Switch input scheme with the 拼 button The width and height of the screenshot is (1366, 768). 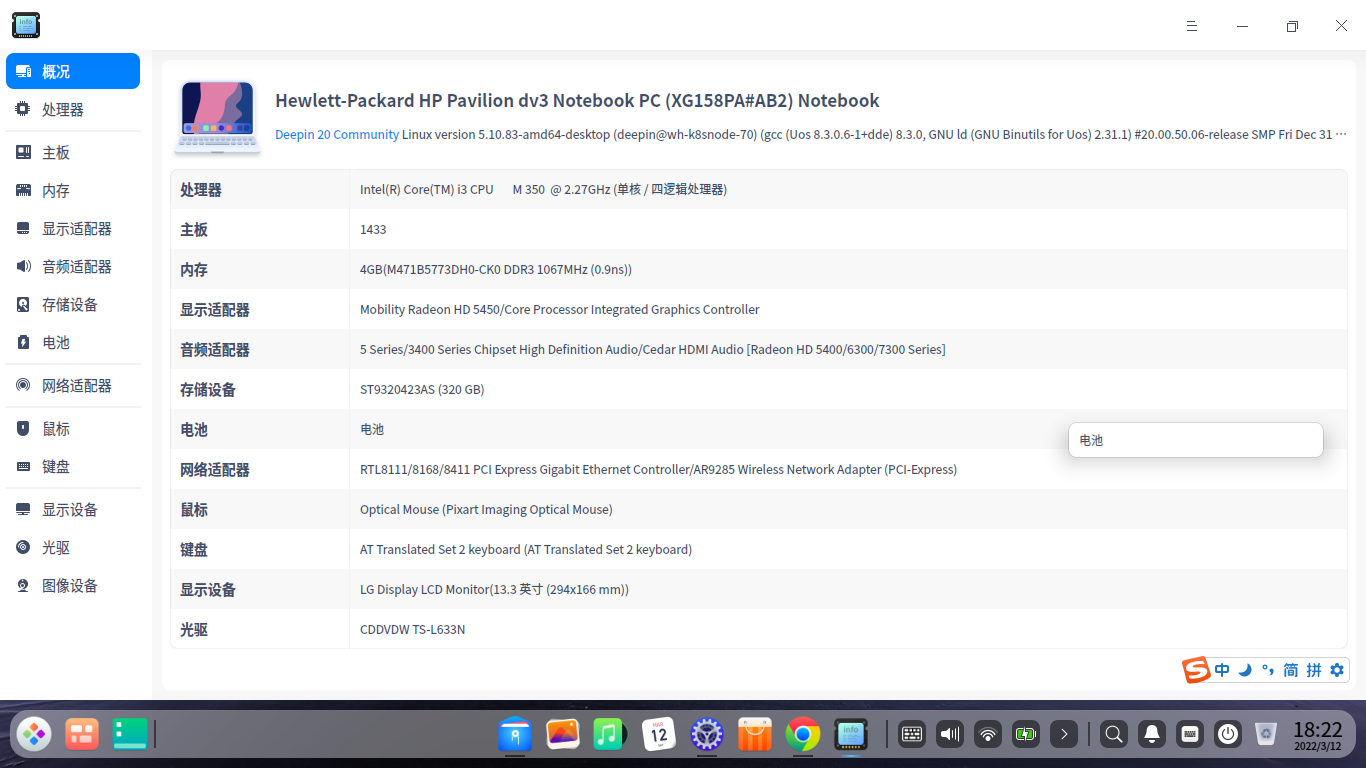coord(1314,670)
